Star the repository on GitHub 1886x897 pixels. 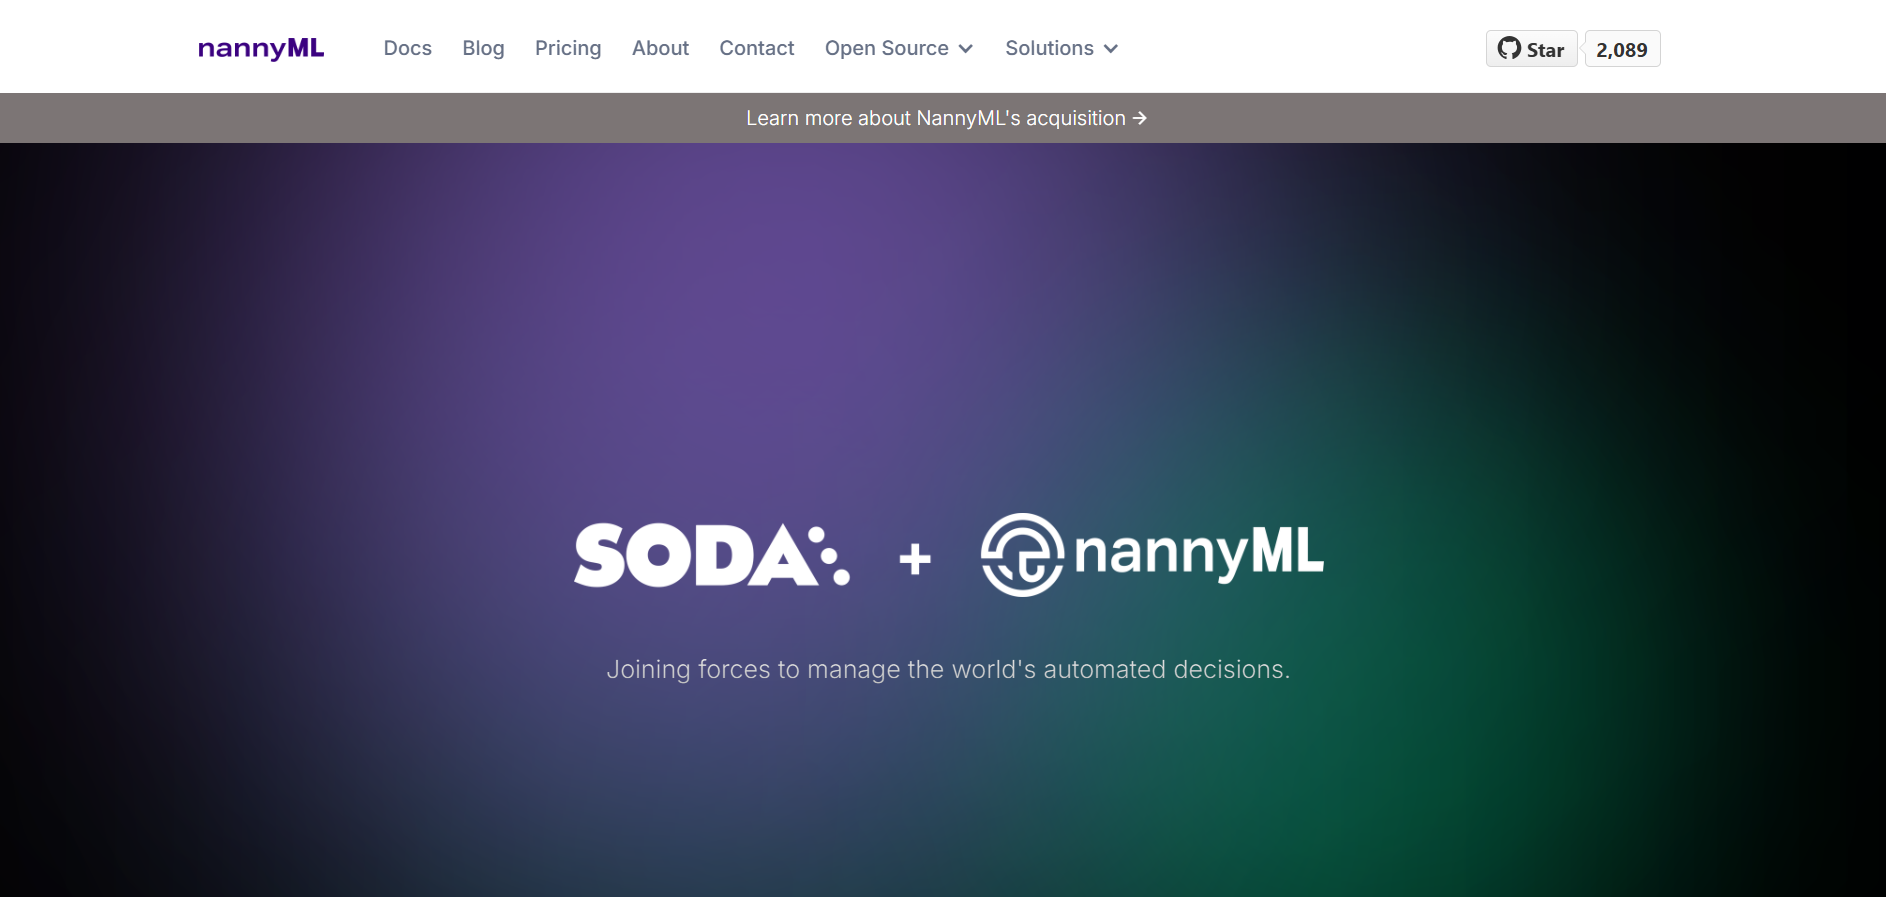coord(1532,49)
